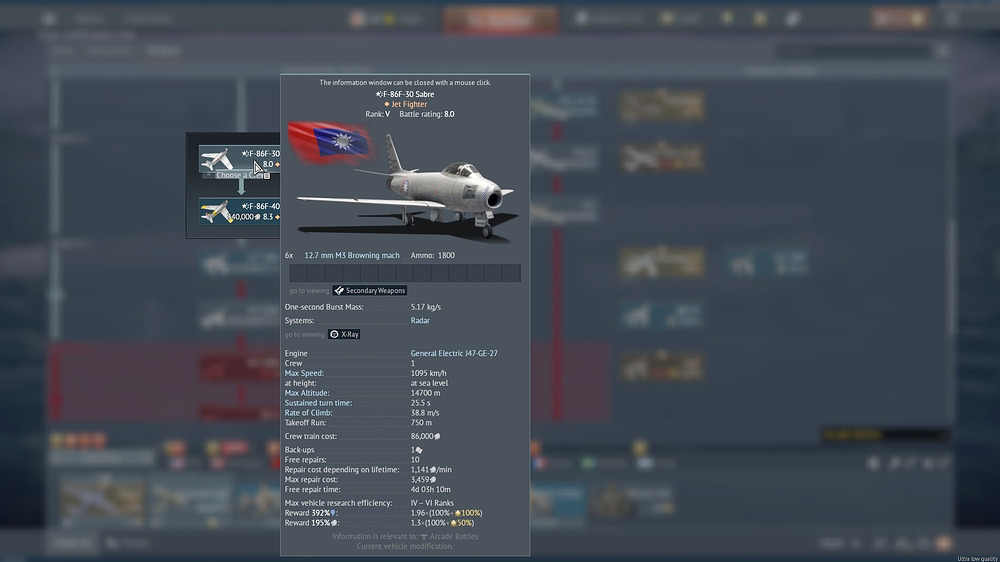Click the X-Ray view button
The image size is (1000, 562).
[x=344, y=334]
